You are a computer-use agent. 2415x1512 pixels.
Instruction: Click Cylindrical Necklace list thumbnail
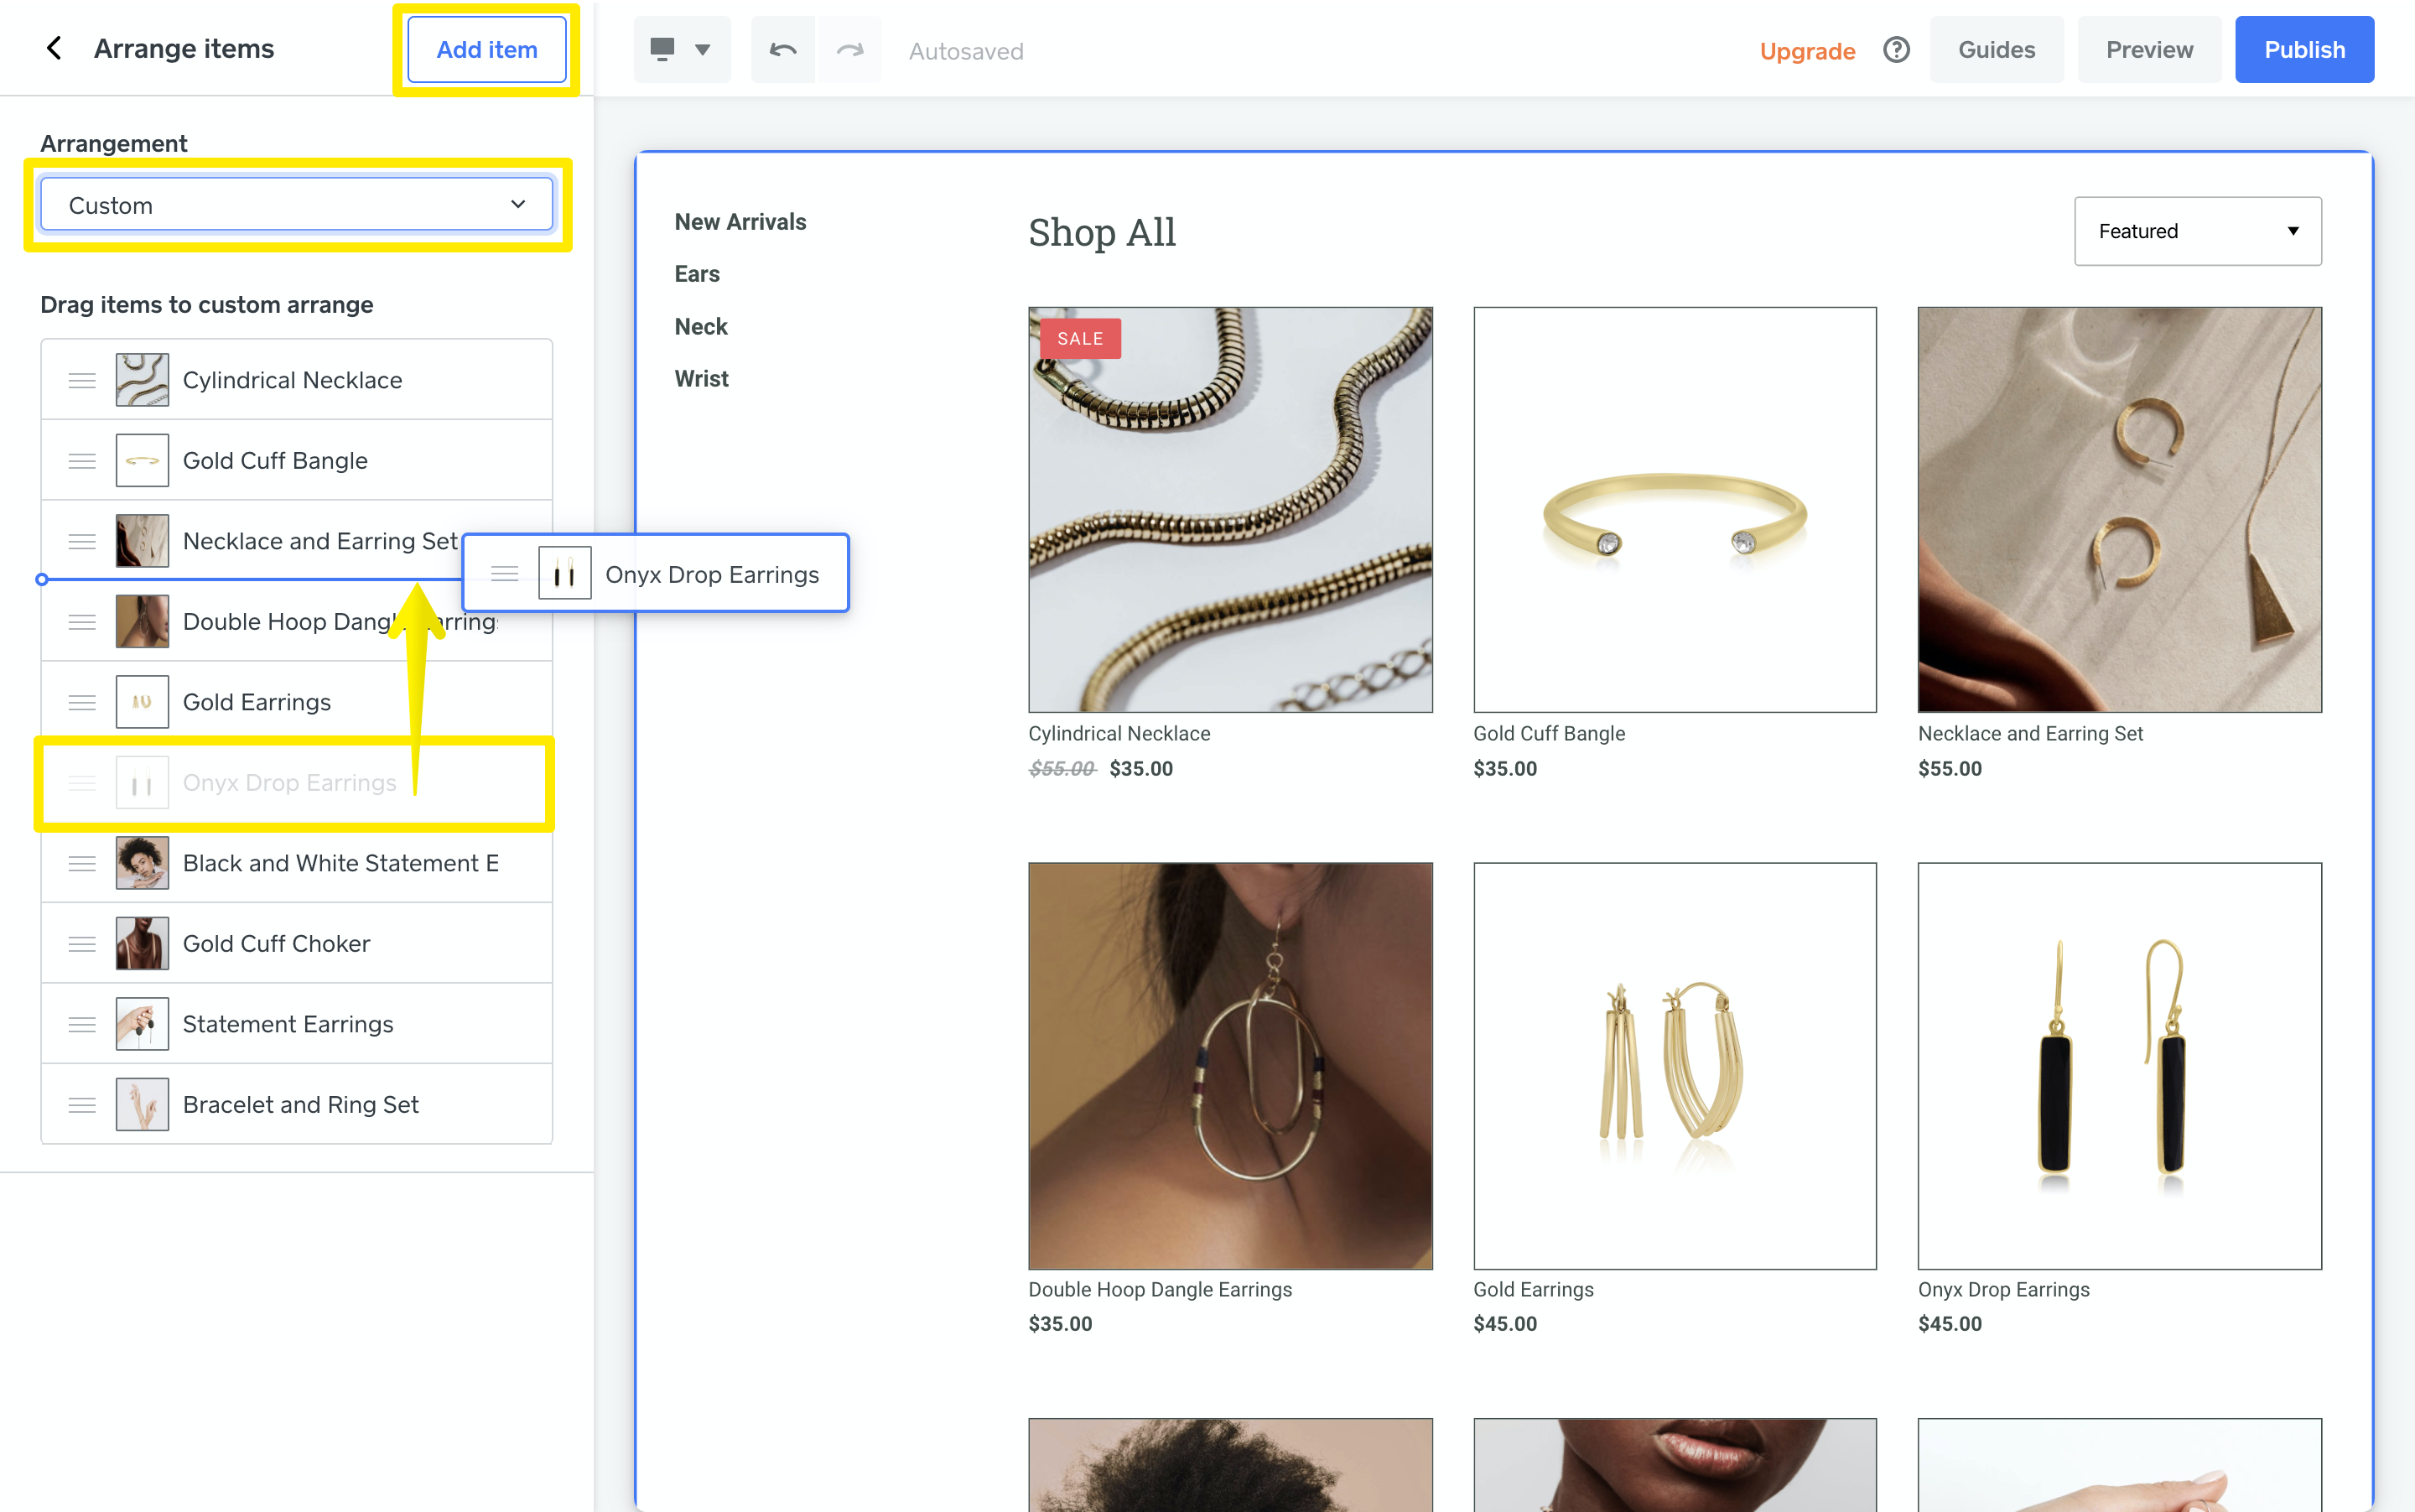[142, 380]
